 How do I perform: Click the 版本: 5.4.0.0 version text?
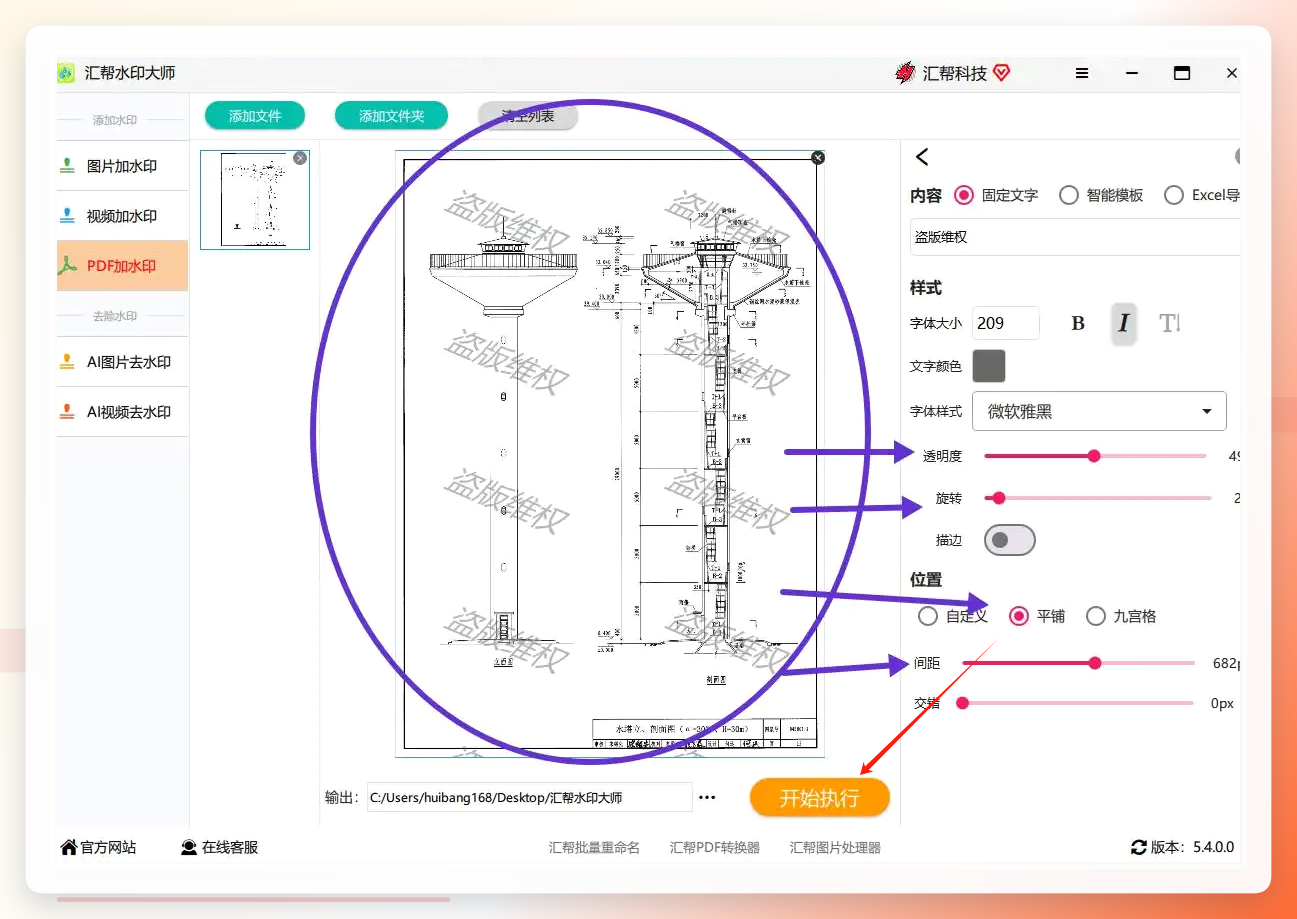click(x=1192, y=847)
